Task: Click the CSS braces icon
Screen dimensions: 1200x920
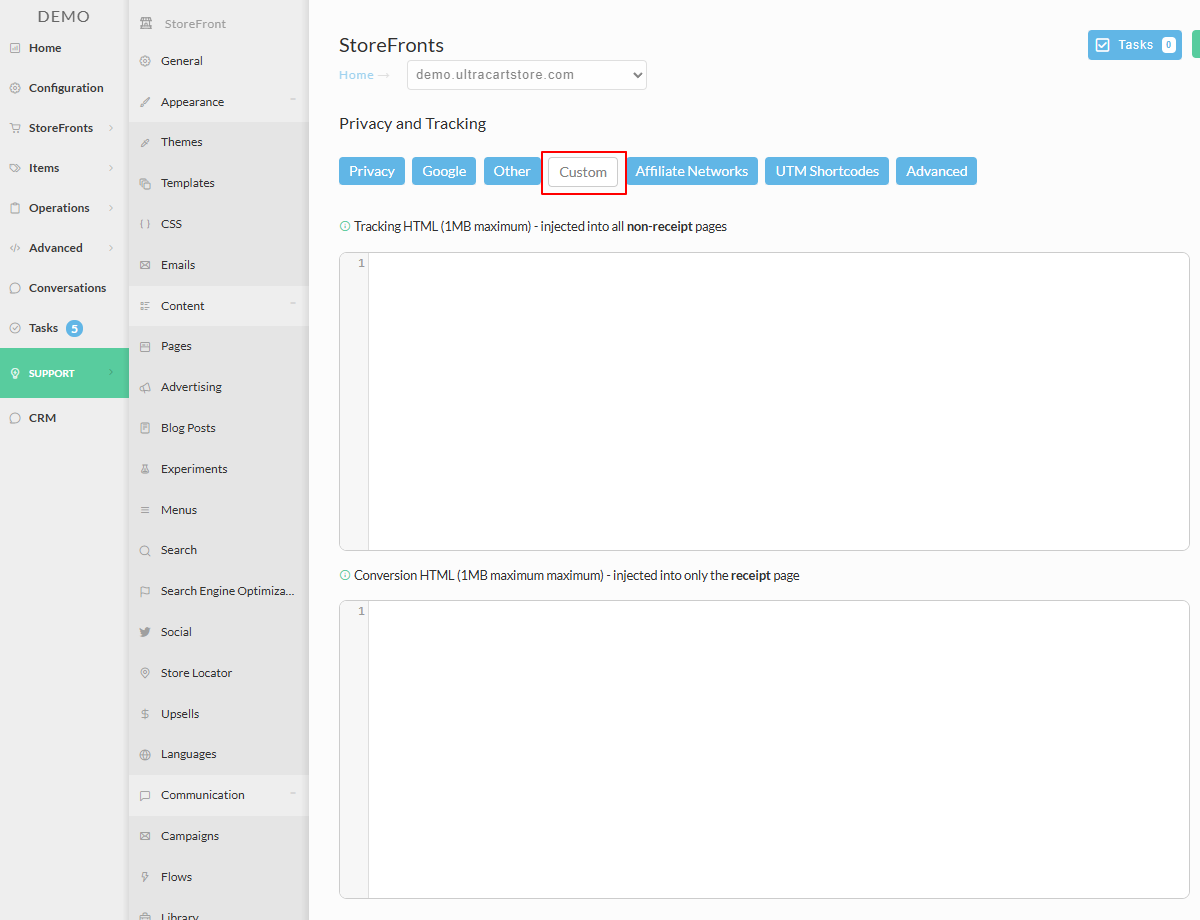Action: point(145,224)
